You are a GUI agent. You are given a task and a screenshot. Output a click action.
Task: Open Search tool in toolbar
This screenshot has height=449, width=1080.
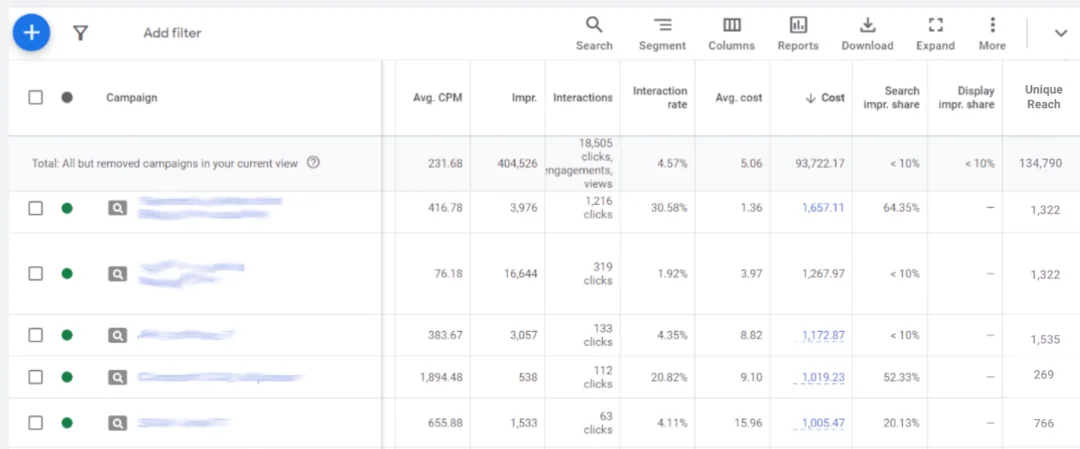pos(594,34)
